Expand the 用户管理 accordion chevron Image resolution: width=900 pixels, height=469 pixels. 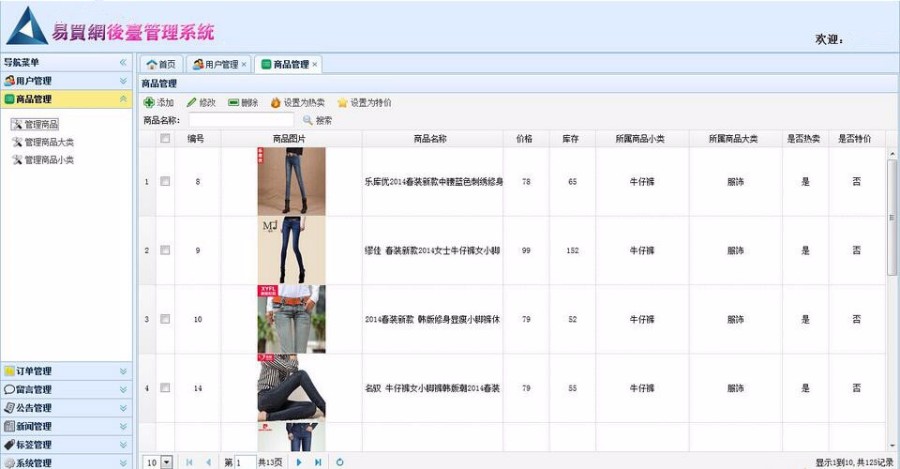click(123, 81)
